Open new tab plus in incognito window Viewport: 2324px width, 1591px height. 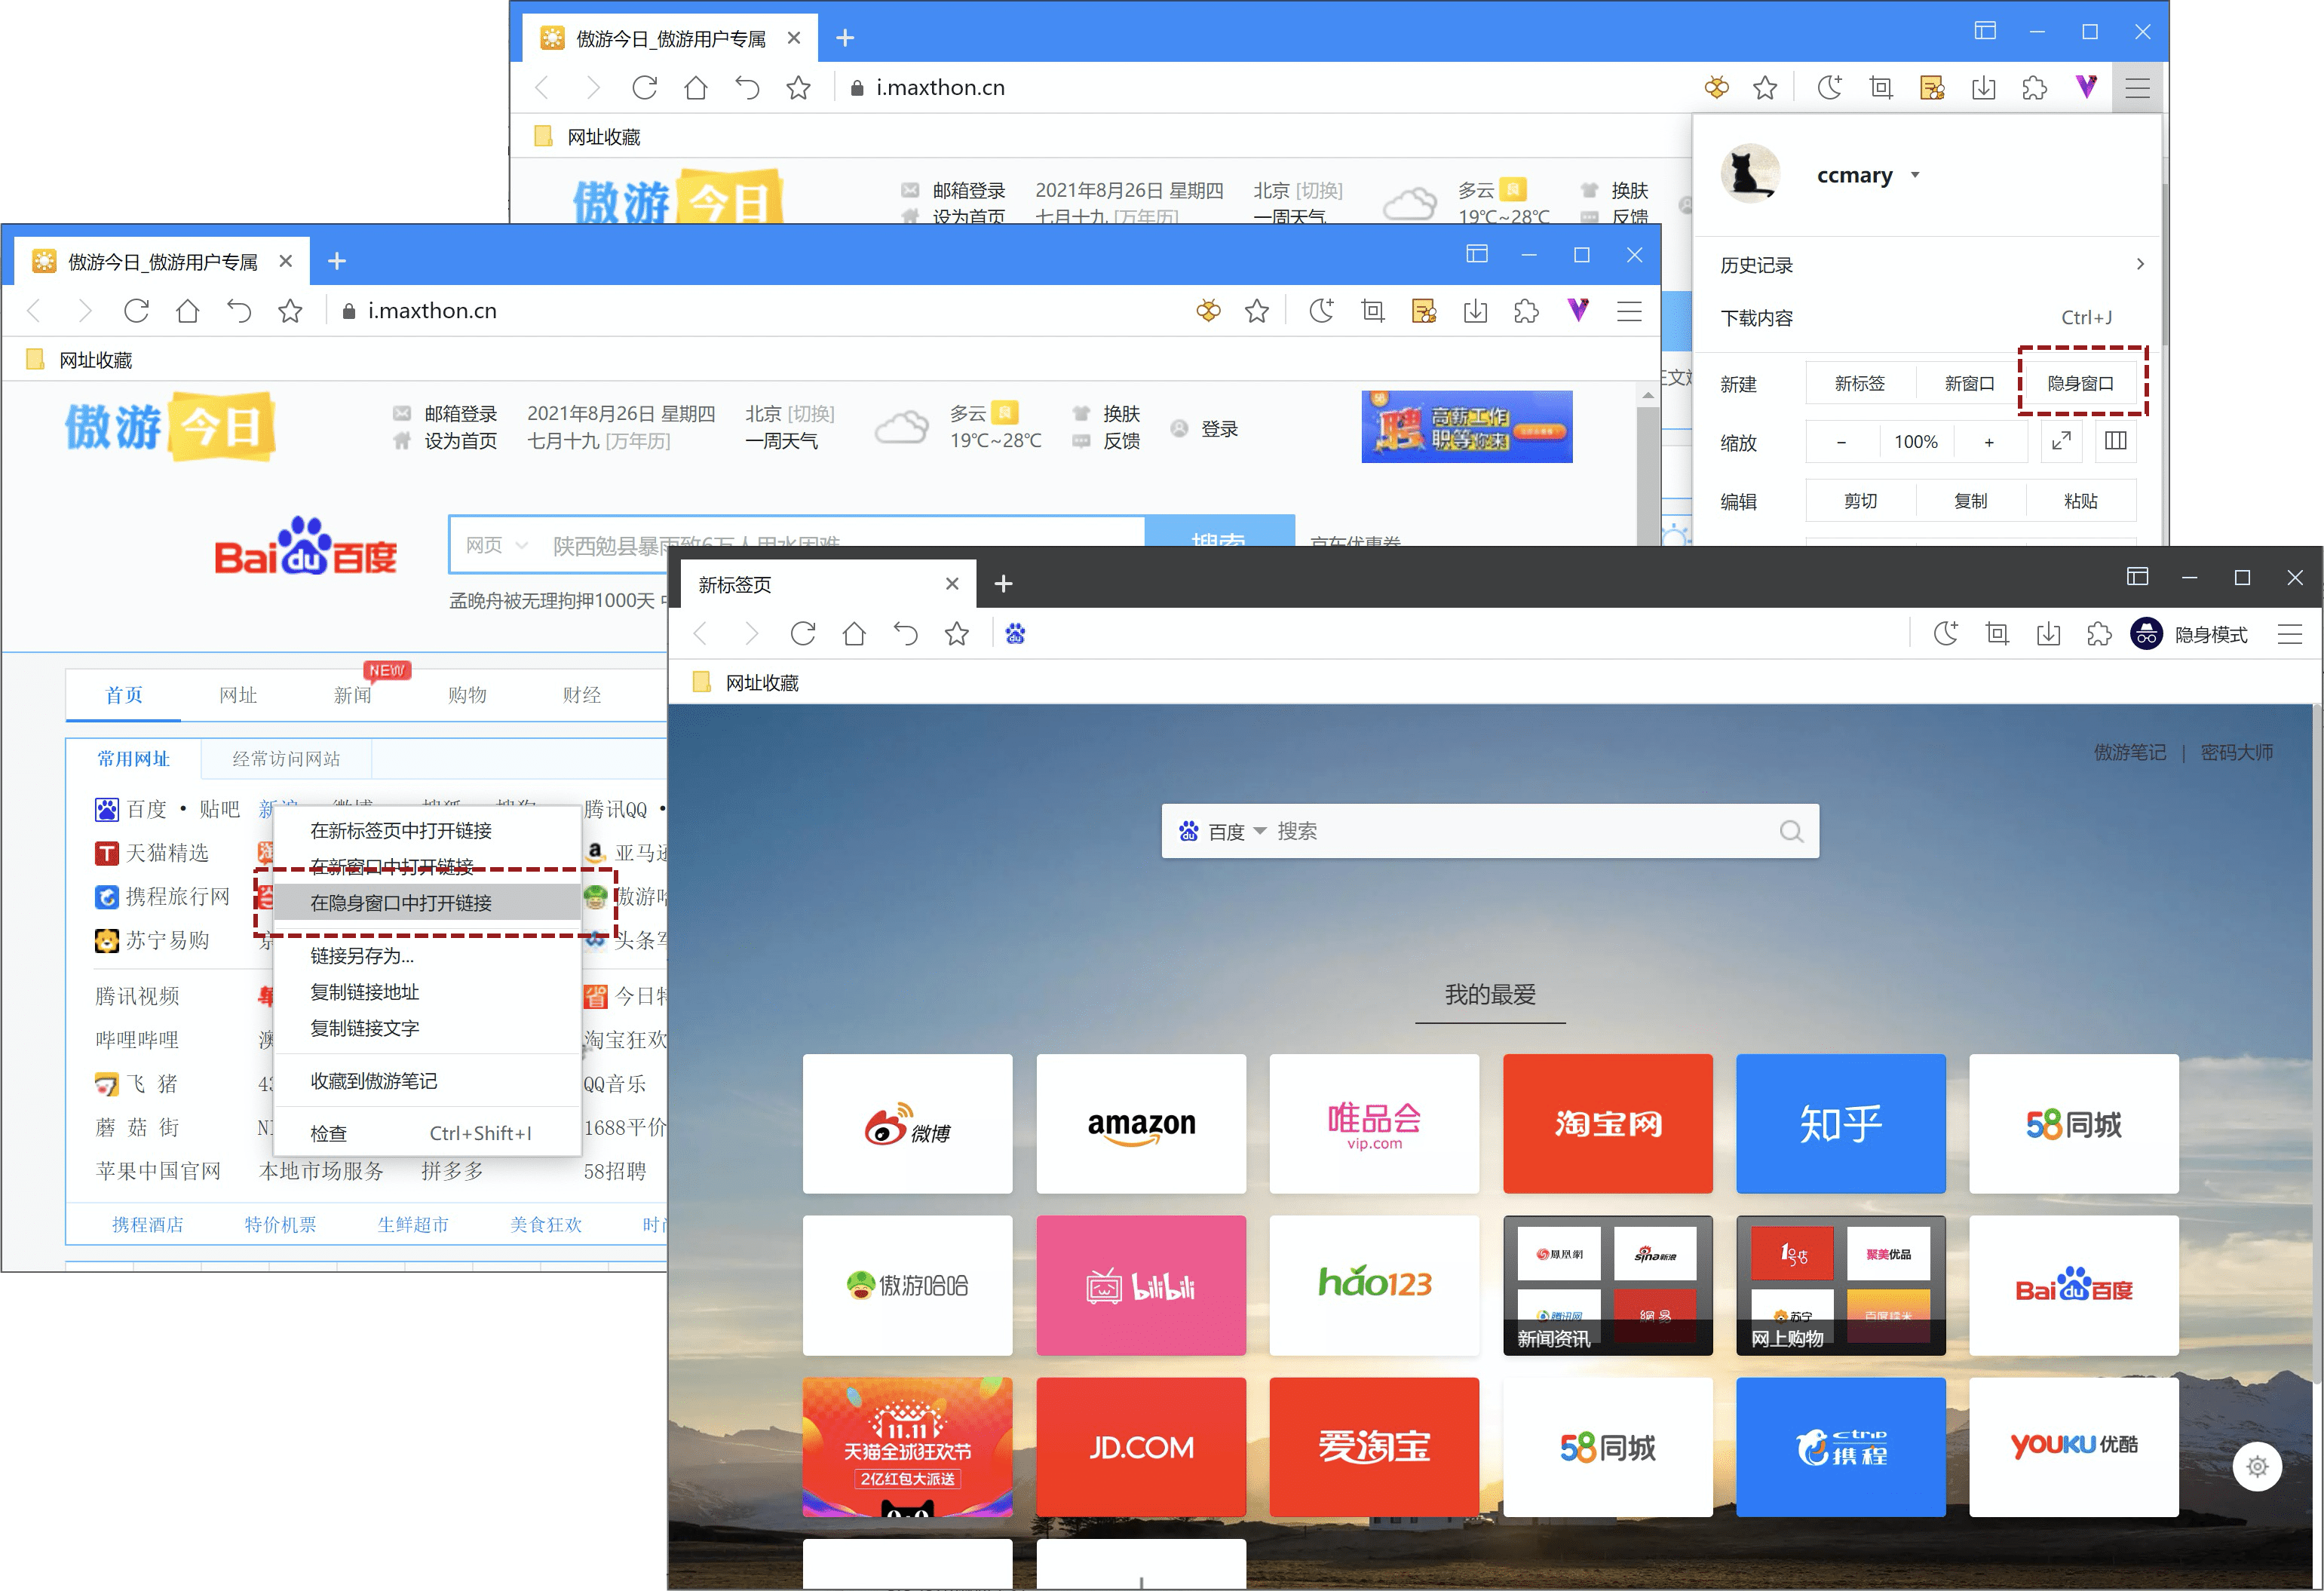pyautogui.click(x=1004, y=583)
